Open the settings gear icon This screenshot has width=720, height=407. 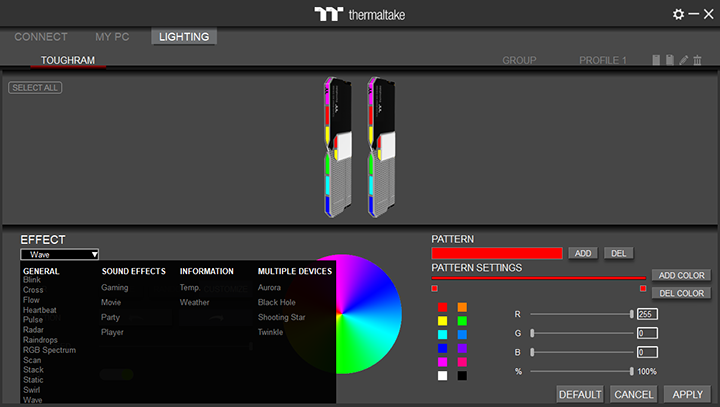coord(678,14)
